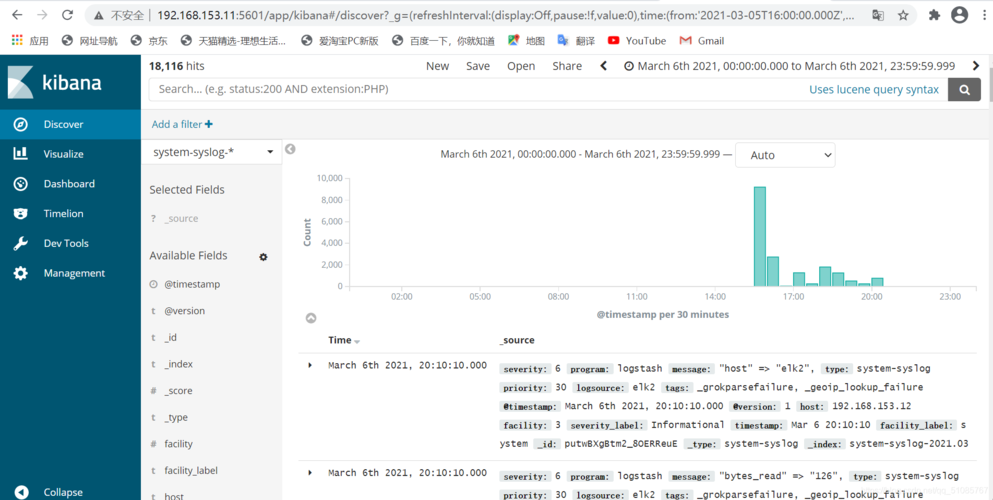The width and height of the screenshot is (993, 500).
Task: Click Save in the top menu
Action: [x=478, y=66]
